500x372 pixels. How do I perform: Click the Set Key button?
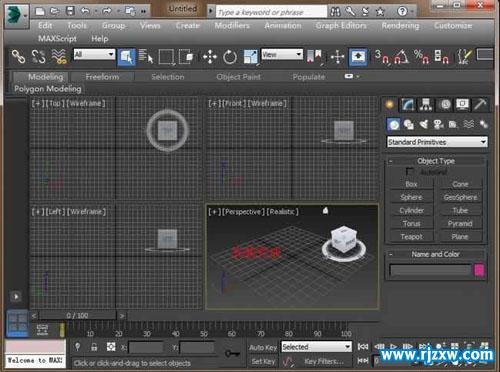pos(263,361)
